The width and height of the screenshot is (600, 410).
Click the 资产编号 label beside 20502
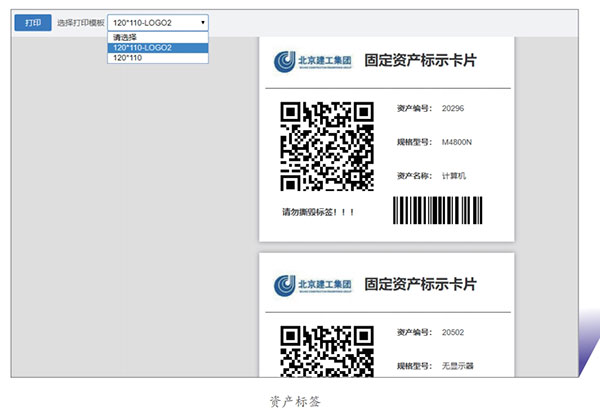[x=414, y=332]
